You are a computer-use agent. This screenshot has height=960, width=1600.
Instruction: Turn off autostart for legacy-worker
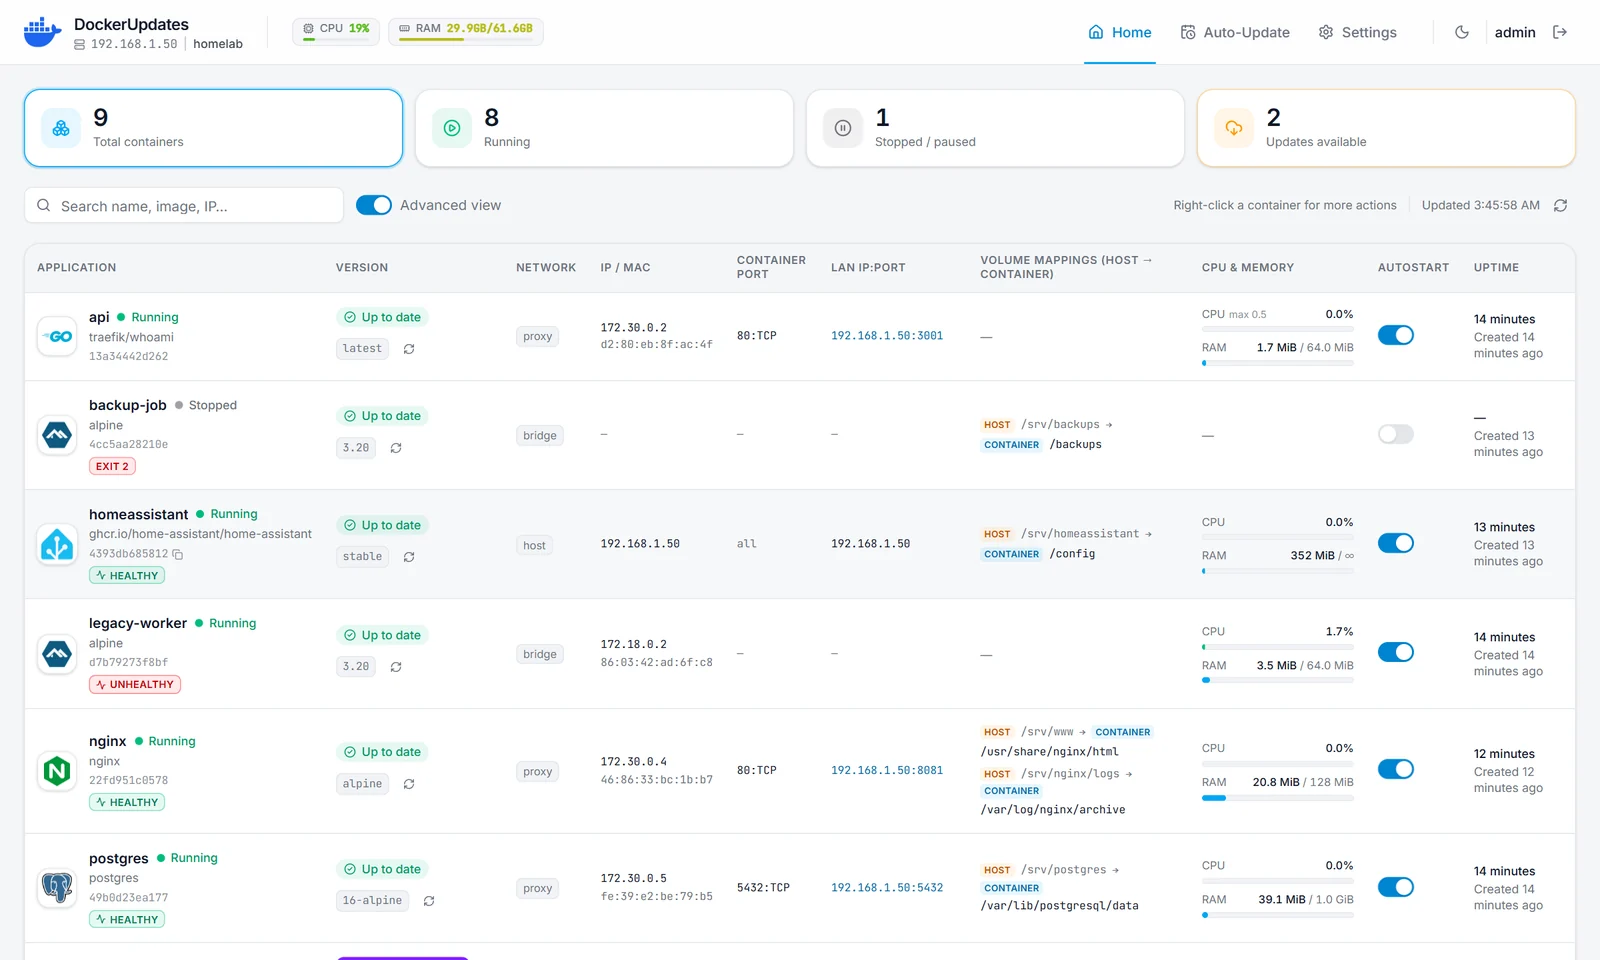point(1395,652)
